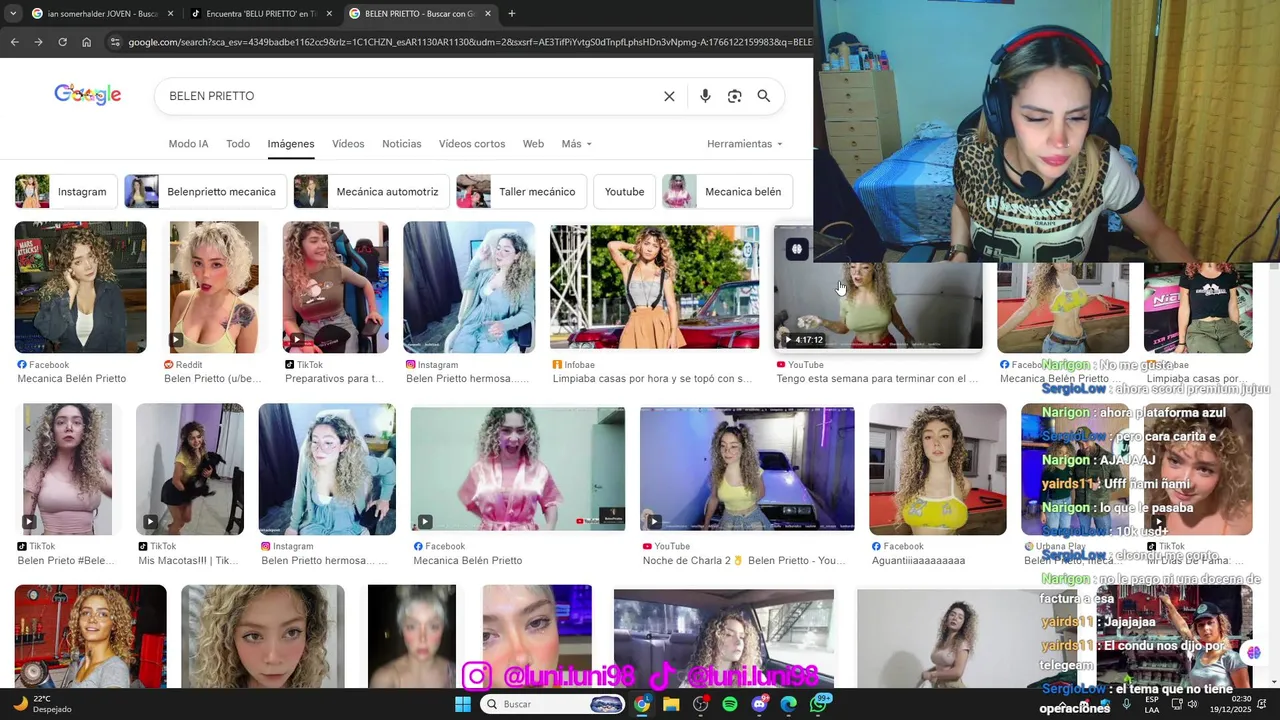
Task: Open Discord from the taskbar
Action: pyautogui.click(x=760, y=704)
